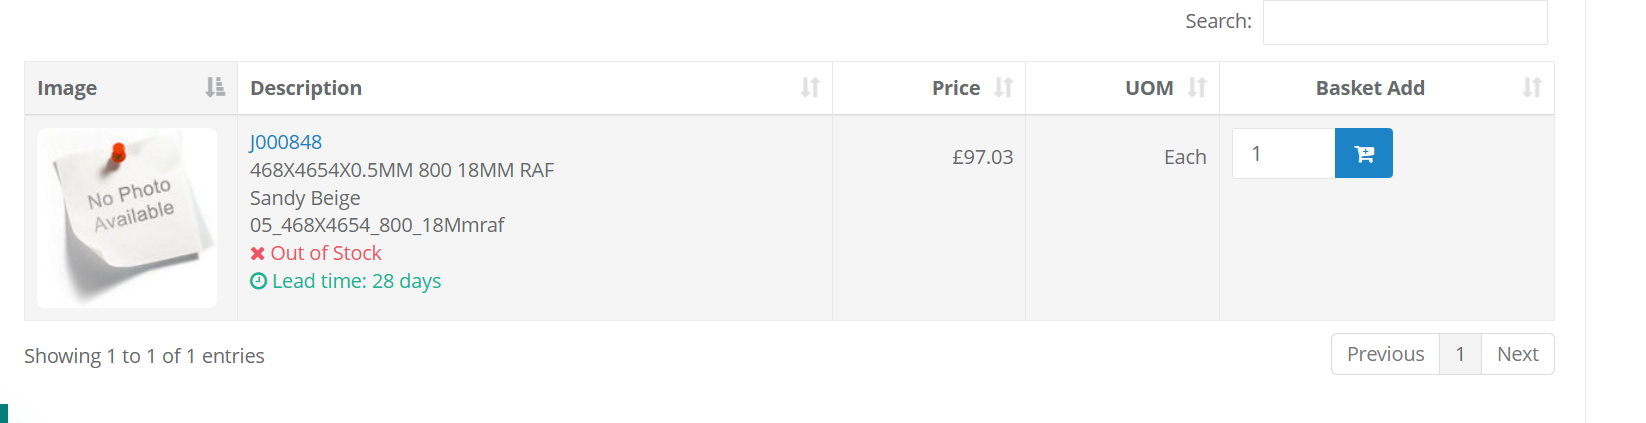Click the Price column sort arrows
The width and height of the screenshot is (1646, 423).
click(x=1003, y=88)
